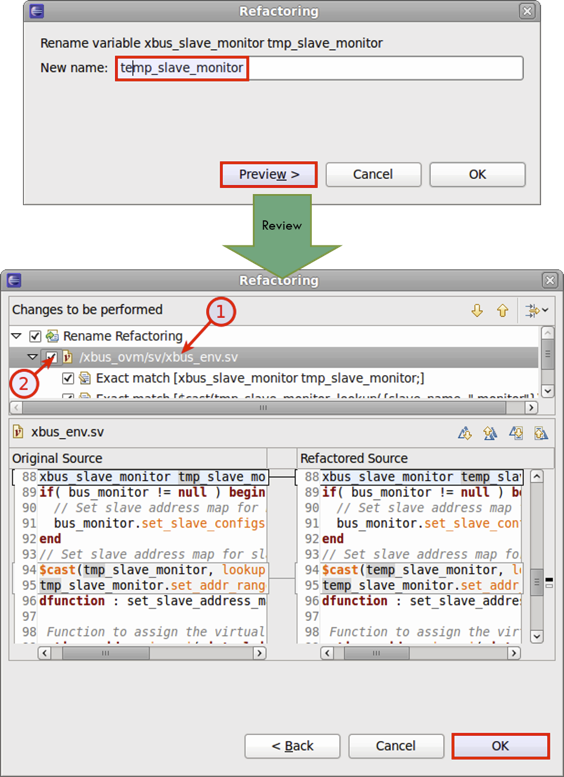Viewport: 564px width, 777px height.
Task: Collapse the Rename Refactoring tree node
Action: [x=16, y=336]
